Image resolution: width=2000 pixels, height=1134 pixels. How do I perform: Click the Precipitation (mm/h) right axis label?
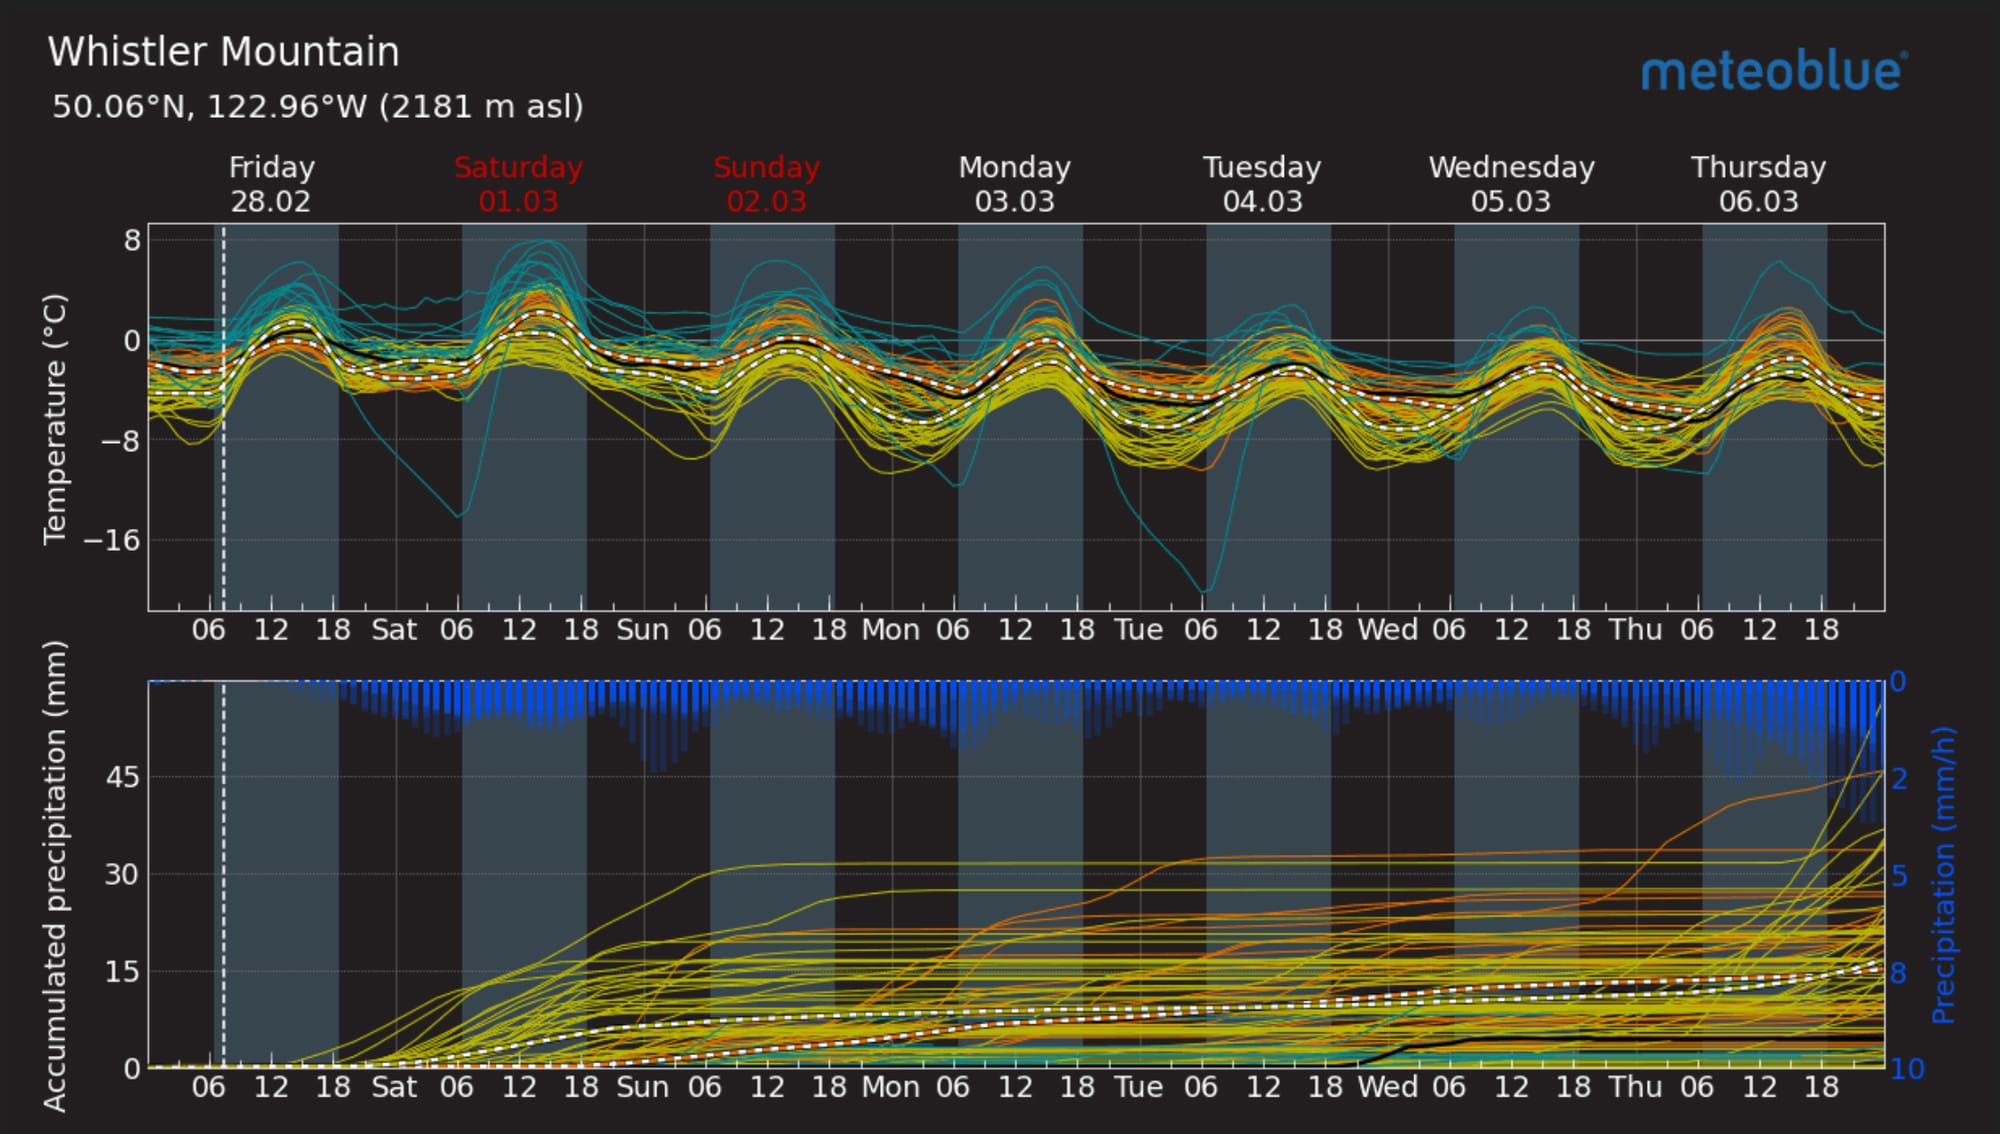click(1943, 875)
